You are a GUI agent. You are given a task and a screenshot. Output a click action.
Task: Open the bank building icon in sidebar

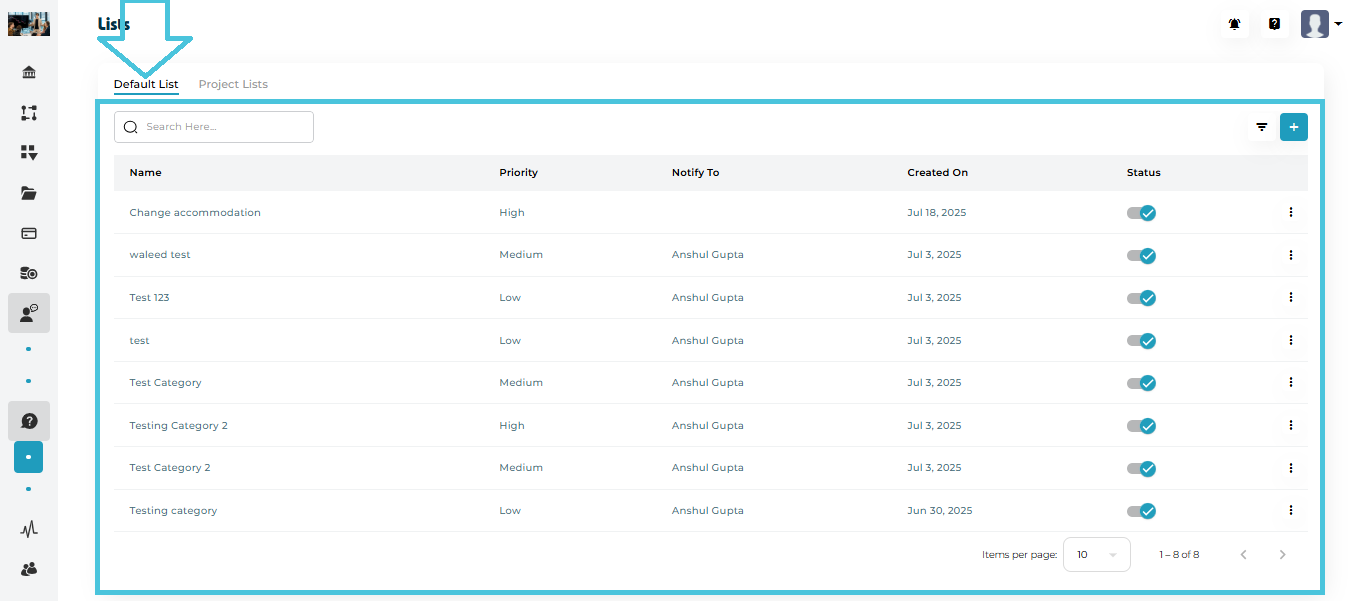[29, 73]
